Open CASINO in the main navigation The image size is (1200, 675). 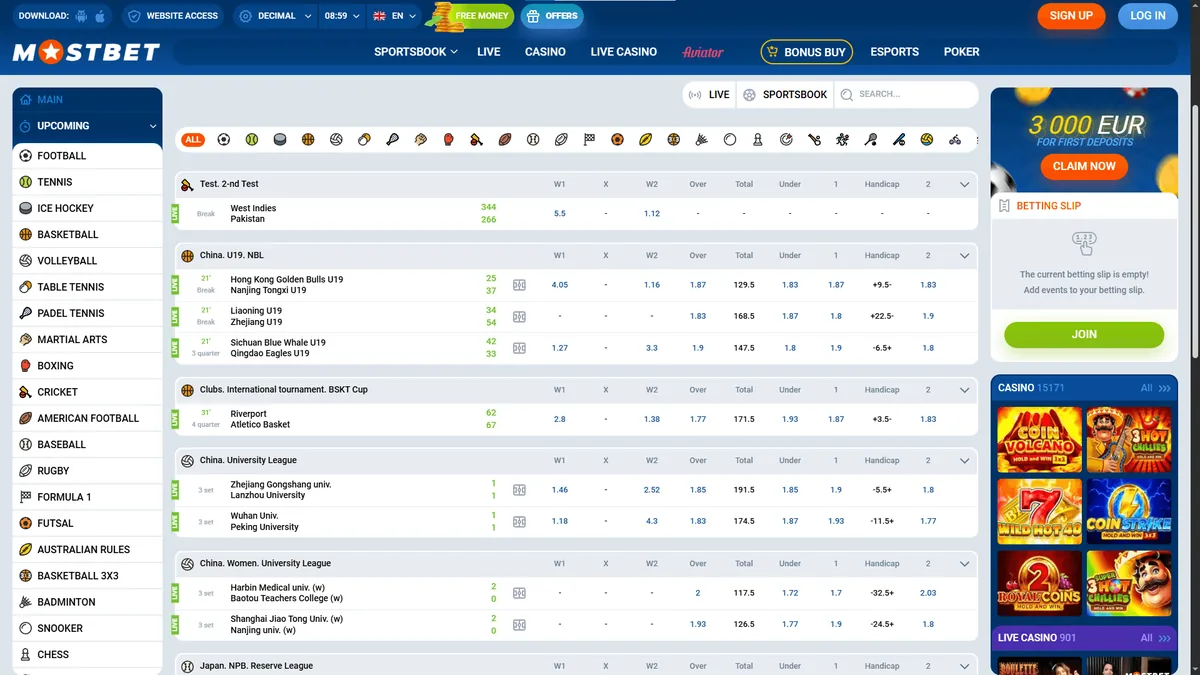(x=545, y=52)
